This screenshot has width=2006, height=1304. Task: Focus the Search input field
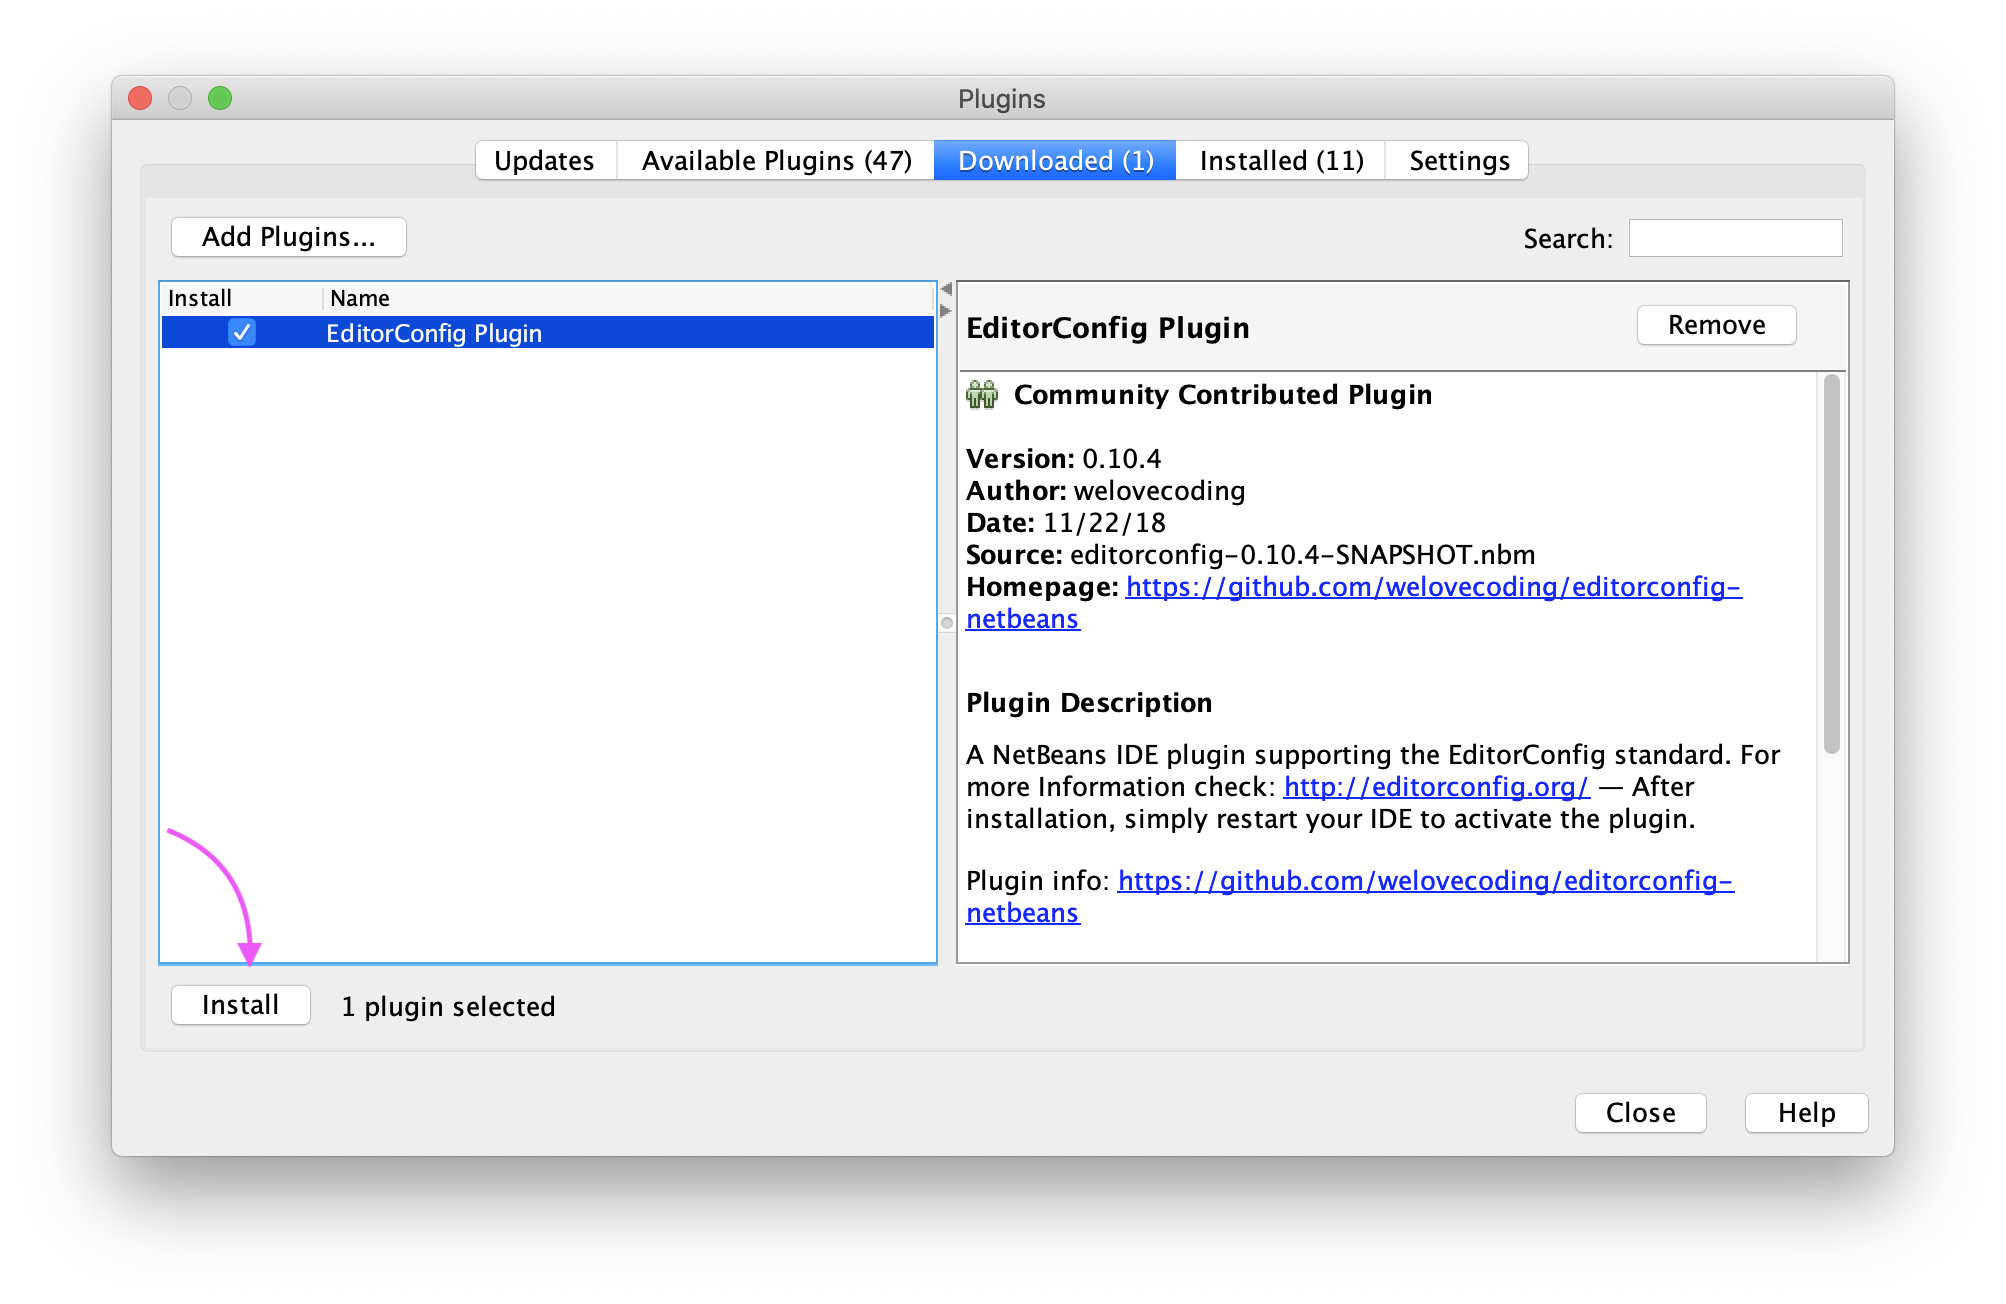tap(1735, 238)
